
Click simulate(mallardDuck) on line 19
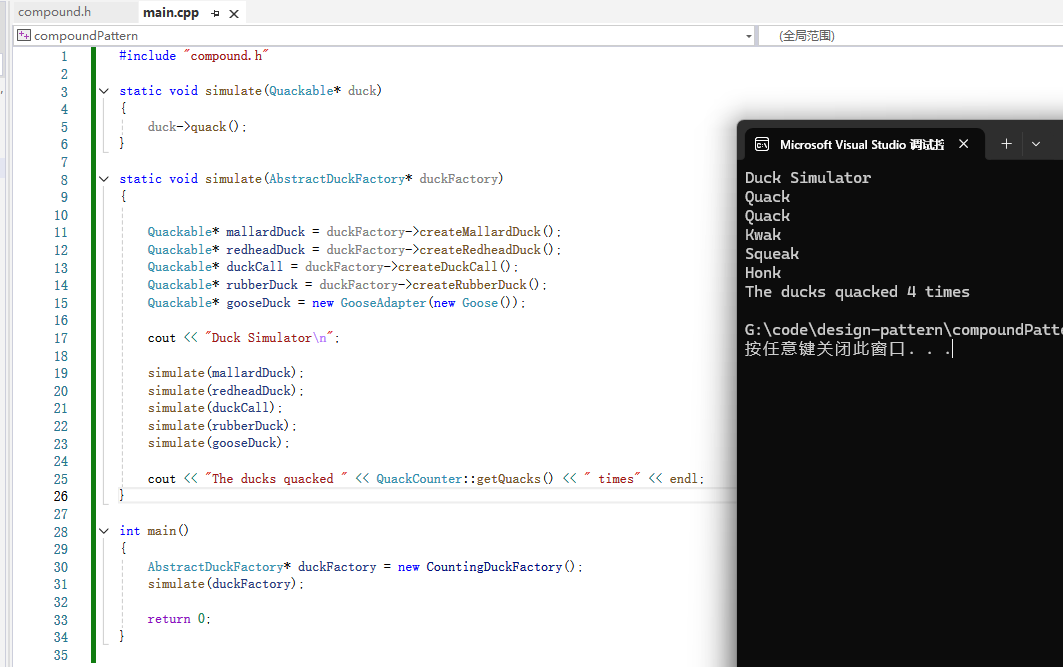tap(225, 373)
